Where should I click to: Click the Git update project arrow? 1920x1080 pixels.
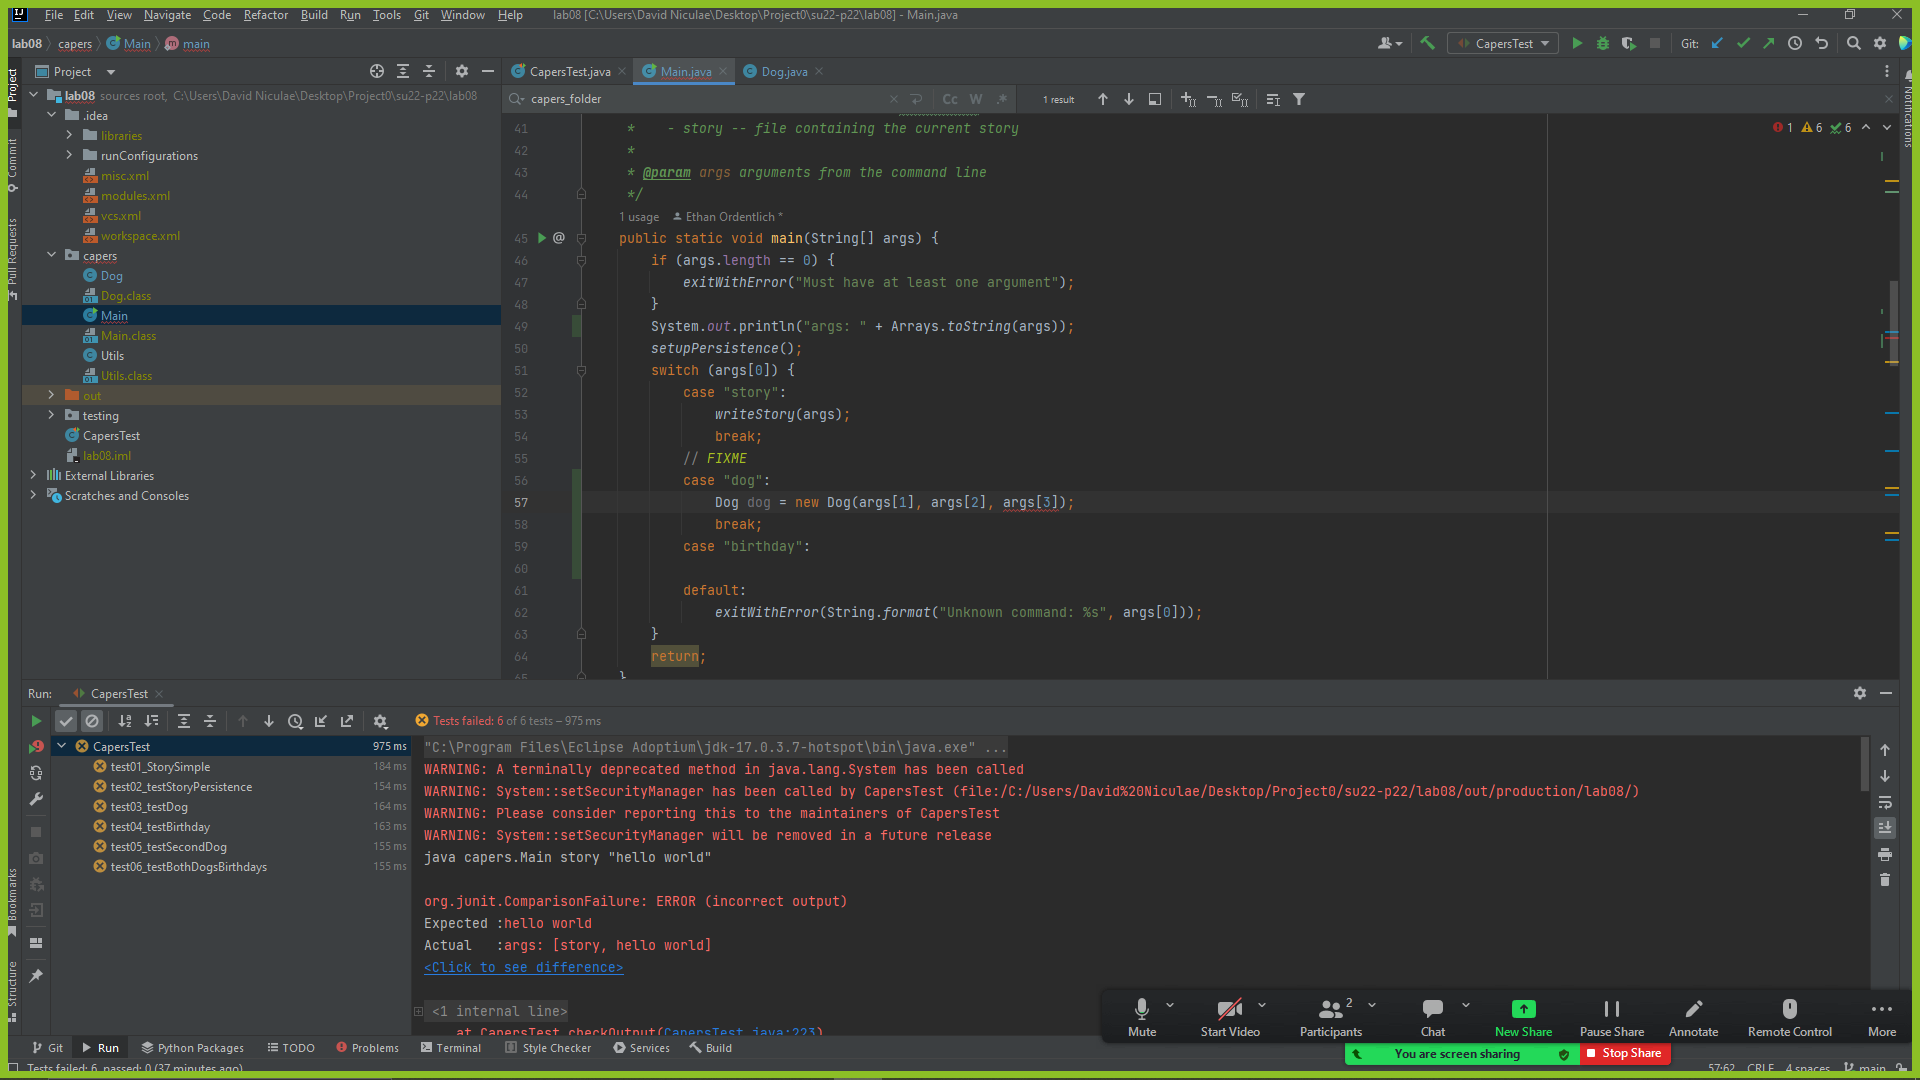pyautogui.click(x=1717, y=43)
